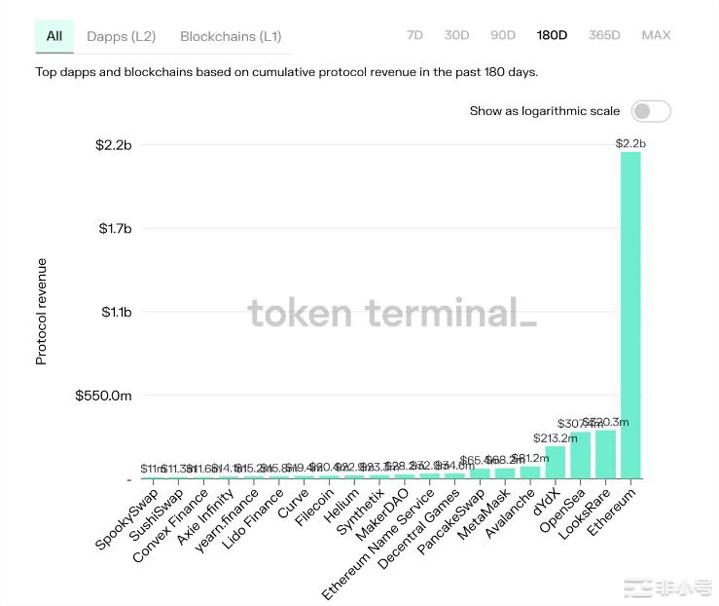This screenshot has width=719, height=606.
Task: Switch to the 365D time range
Action: pos(604,35)
